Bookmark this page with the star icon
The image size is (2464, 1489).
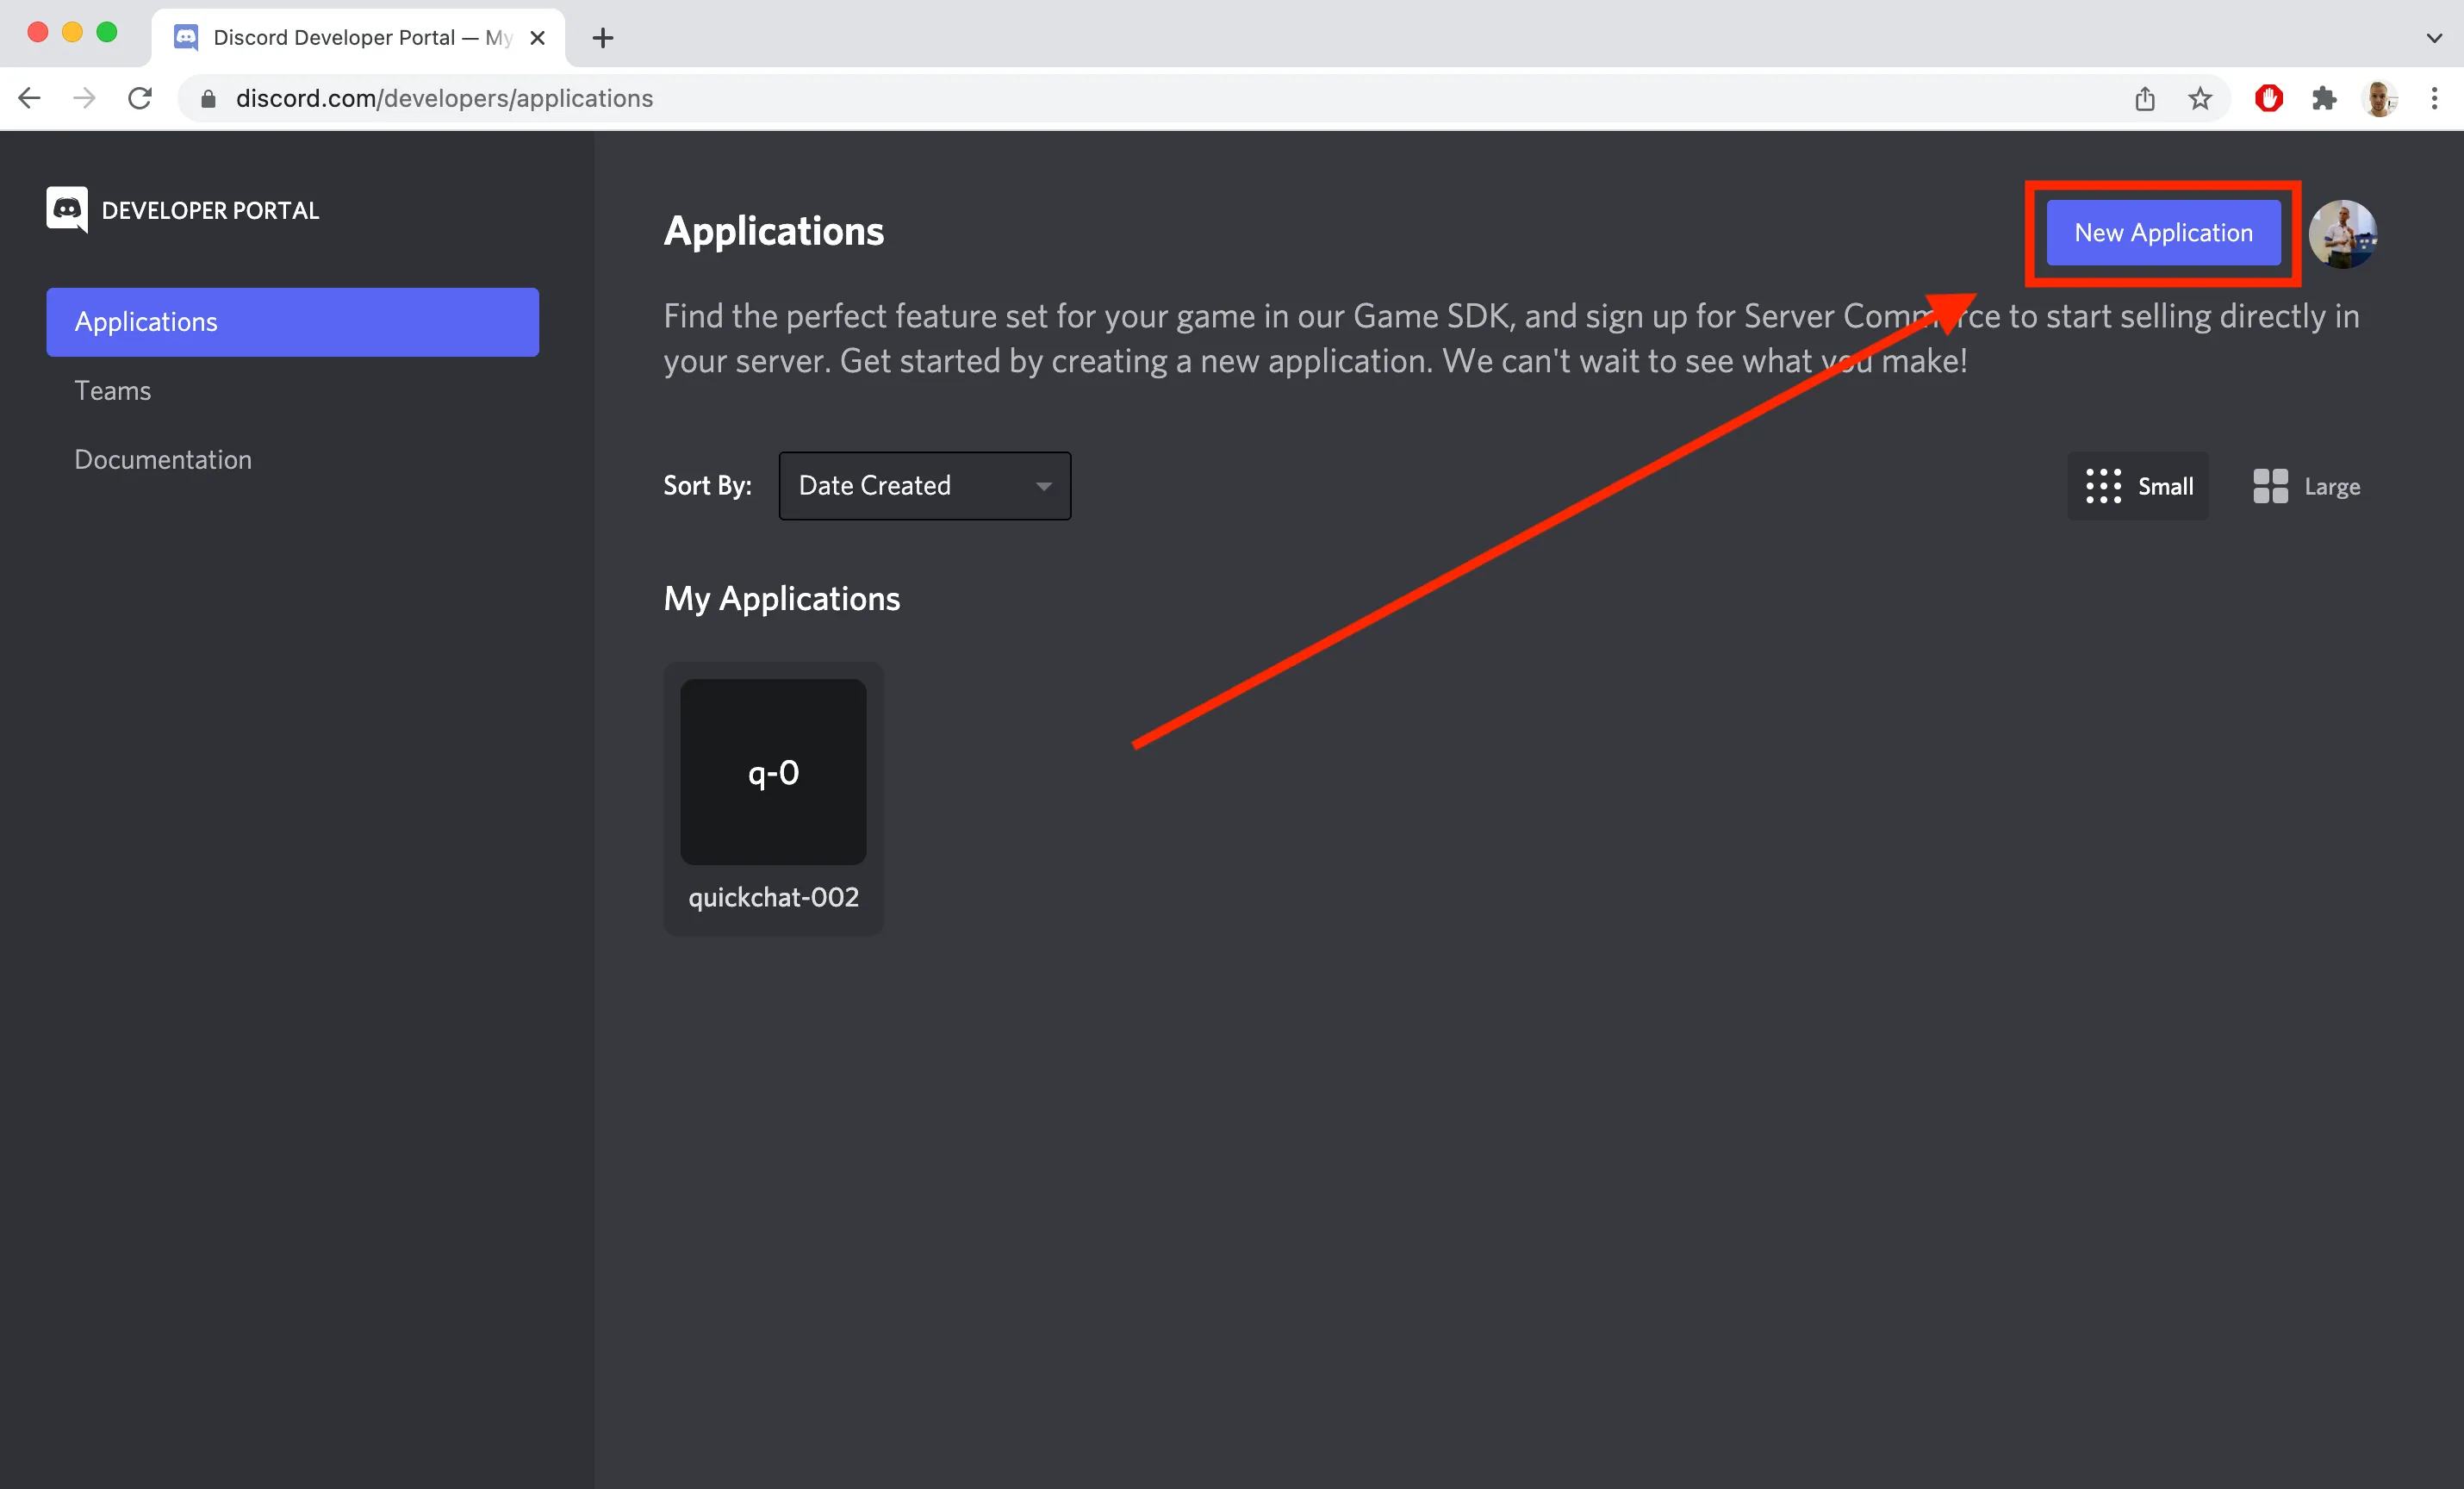(2200, 98)
